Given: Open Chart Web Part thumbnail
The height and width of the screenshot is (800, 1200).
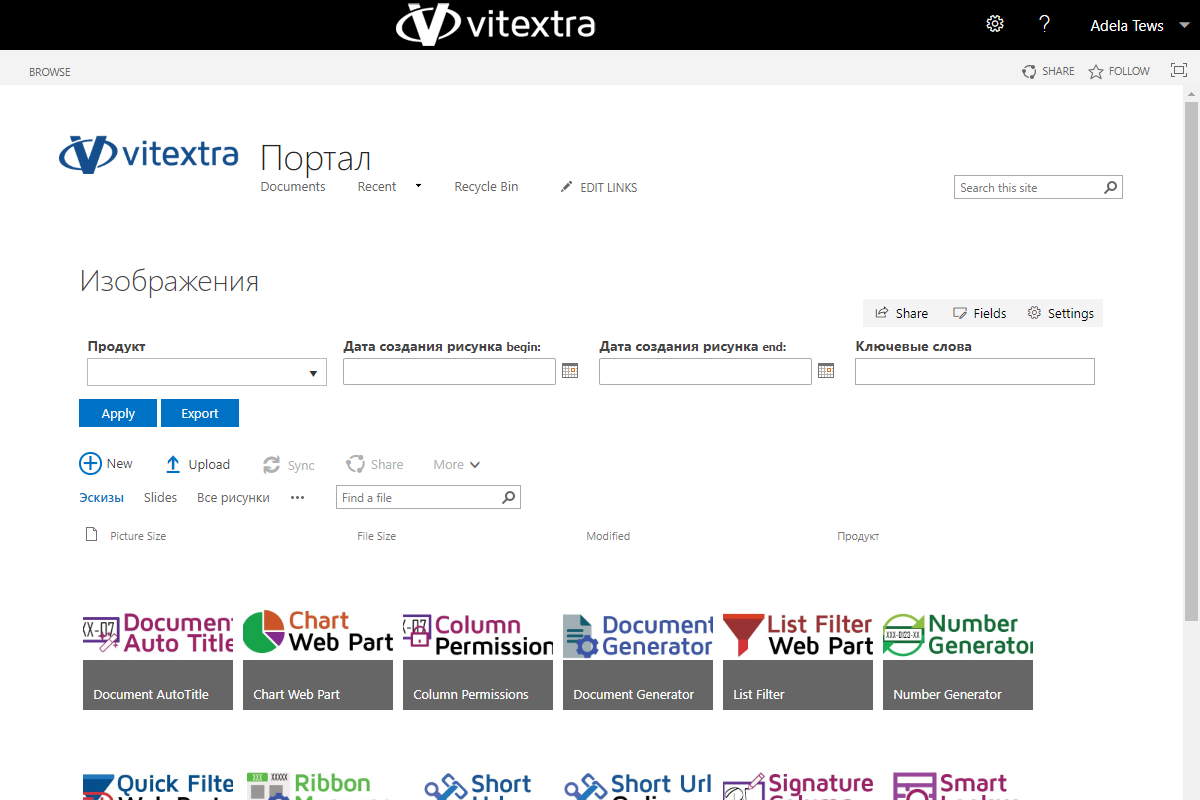Looking at the screenshot, I should click(318, 660).
